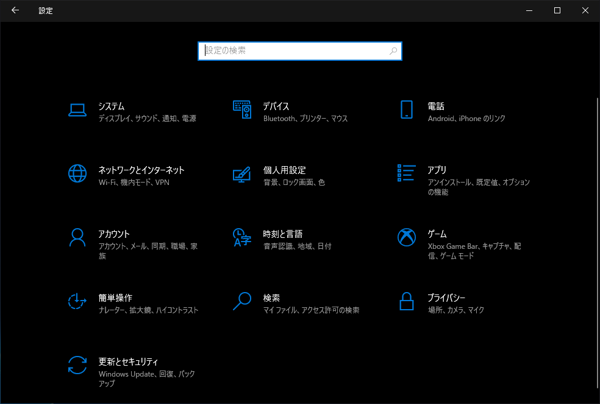
Task: Open the ネットワークとインターネット title
Action: (142, 170)
